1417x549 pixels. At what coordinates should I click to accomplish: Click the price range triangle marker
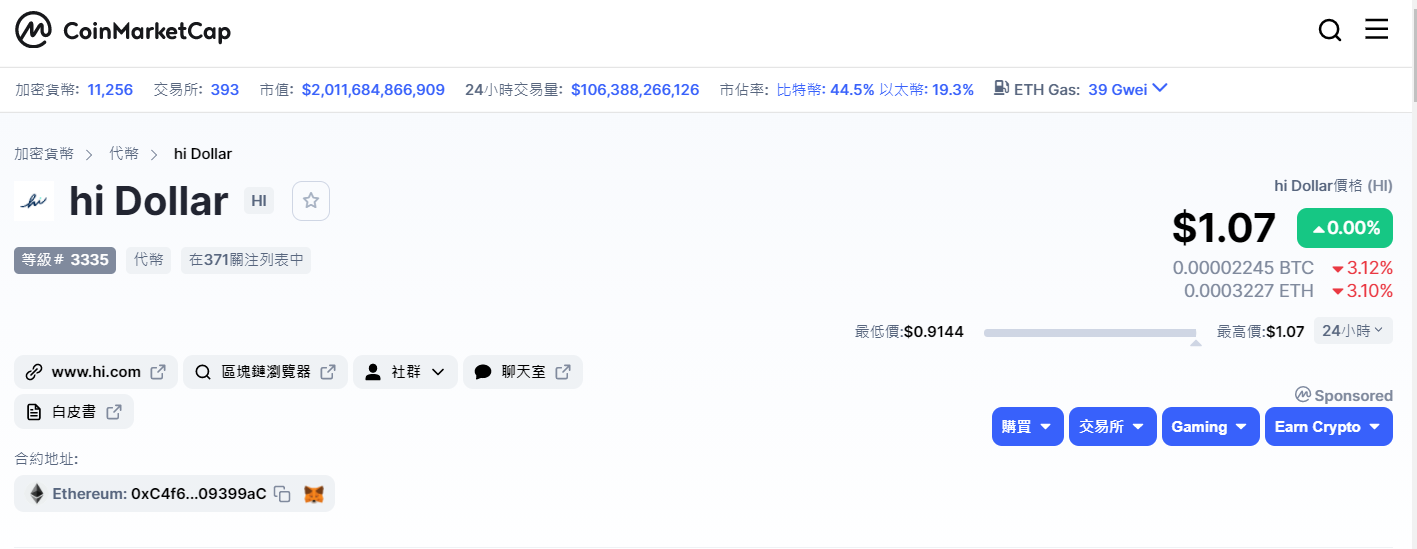pyautogui.click(x=1195, y=343)
